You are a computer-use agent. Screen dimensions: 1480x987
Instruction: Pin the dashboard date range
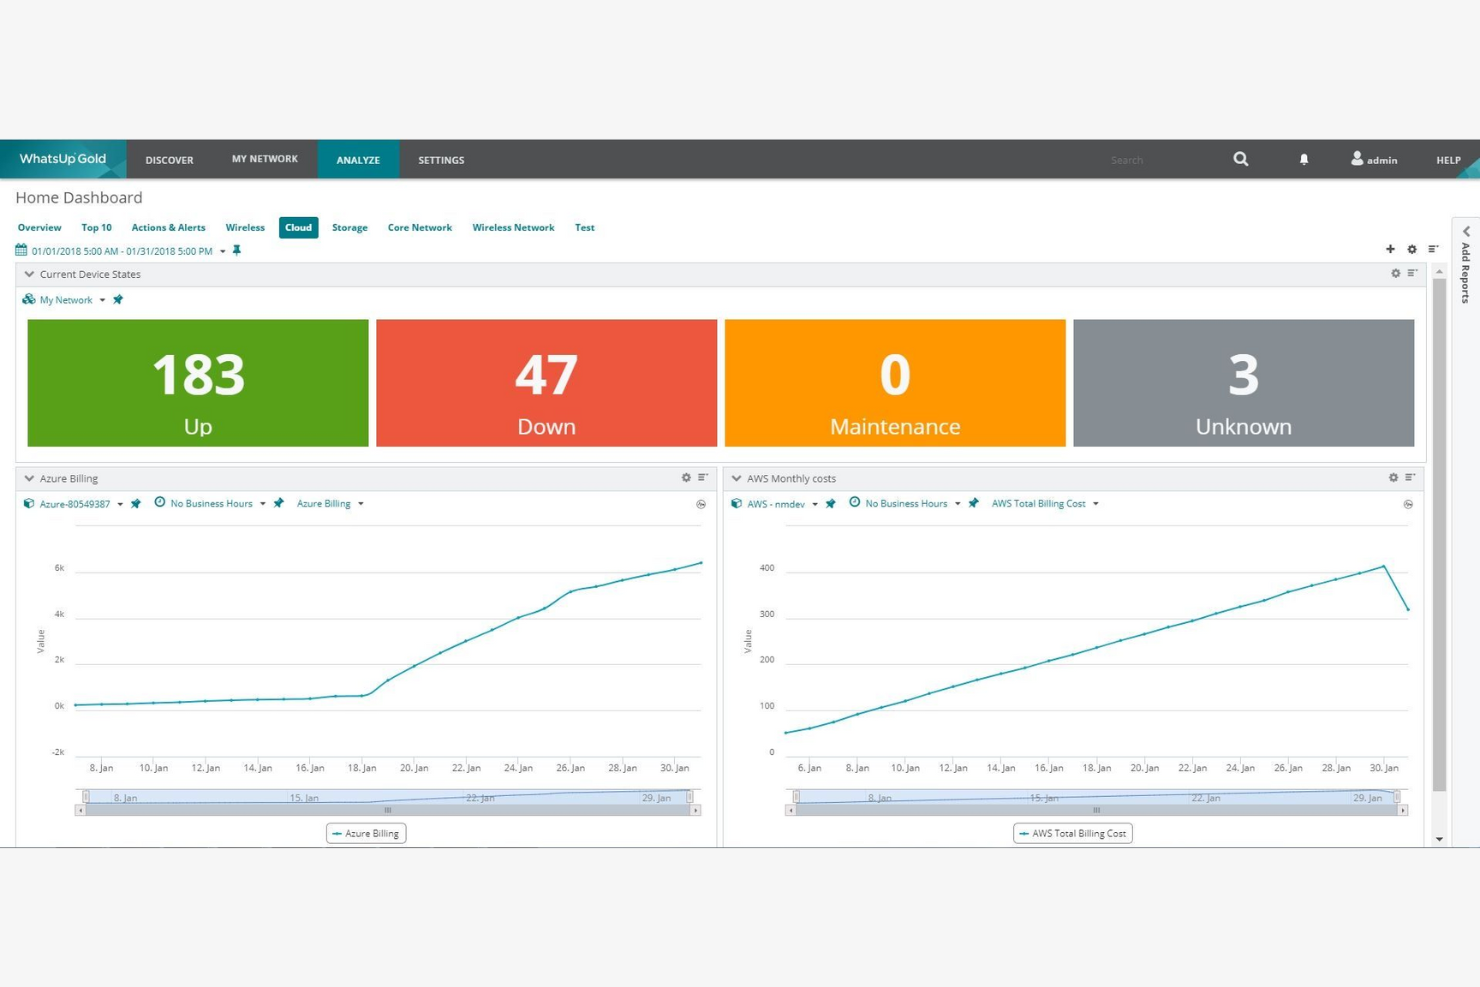coord(237,250)
